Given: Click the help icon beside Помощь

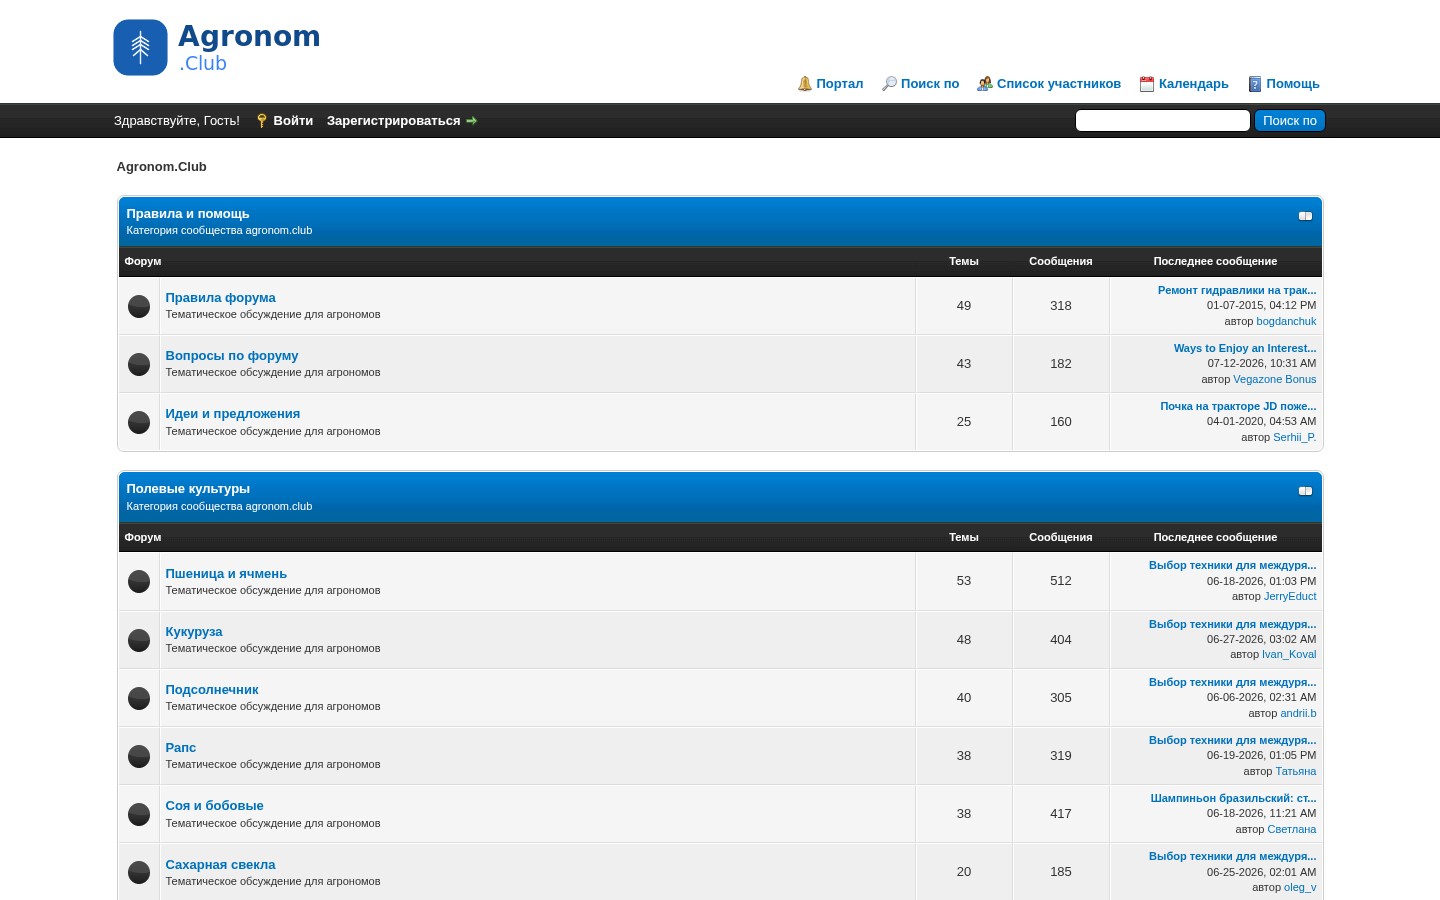Looking at the screenshot, I should 1255,84.
